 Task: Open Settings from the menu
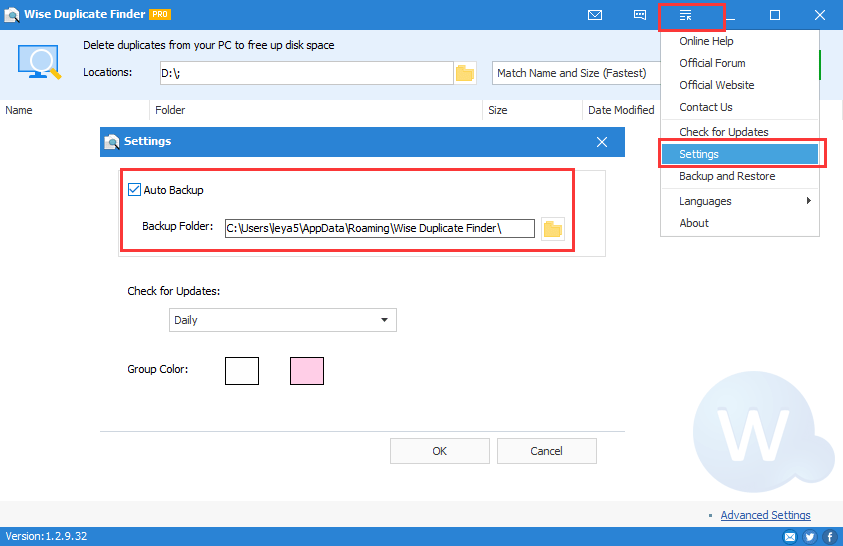(x=740, y=154)
